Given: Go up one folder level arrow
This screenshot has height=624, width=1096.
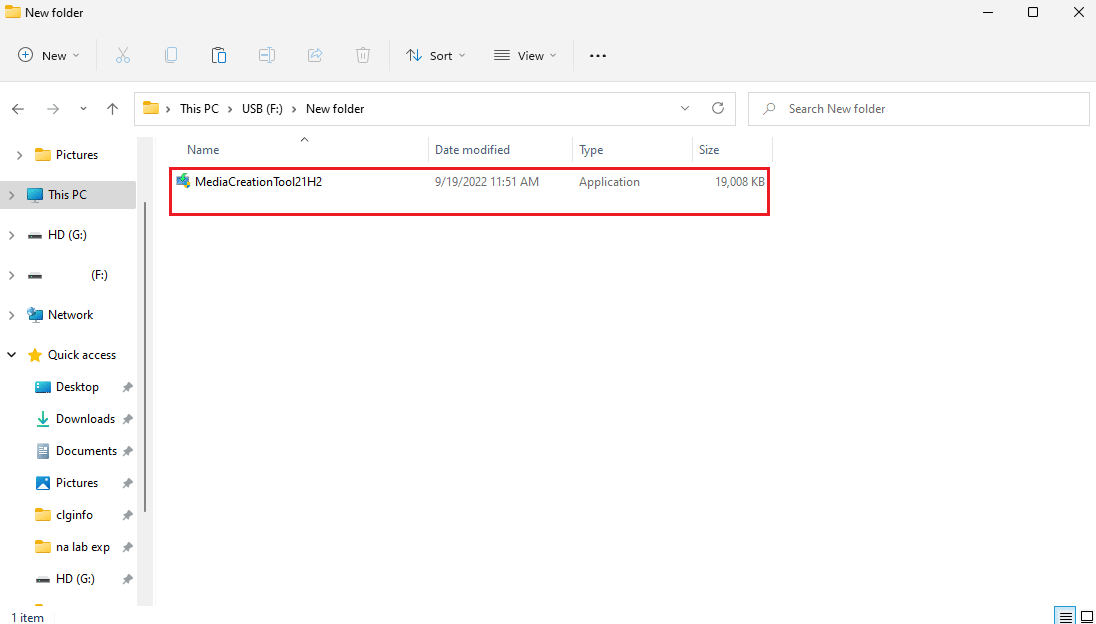Looking at the screenshot, I should pyautogui.click(x=113, y=109).
